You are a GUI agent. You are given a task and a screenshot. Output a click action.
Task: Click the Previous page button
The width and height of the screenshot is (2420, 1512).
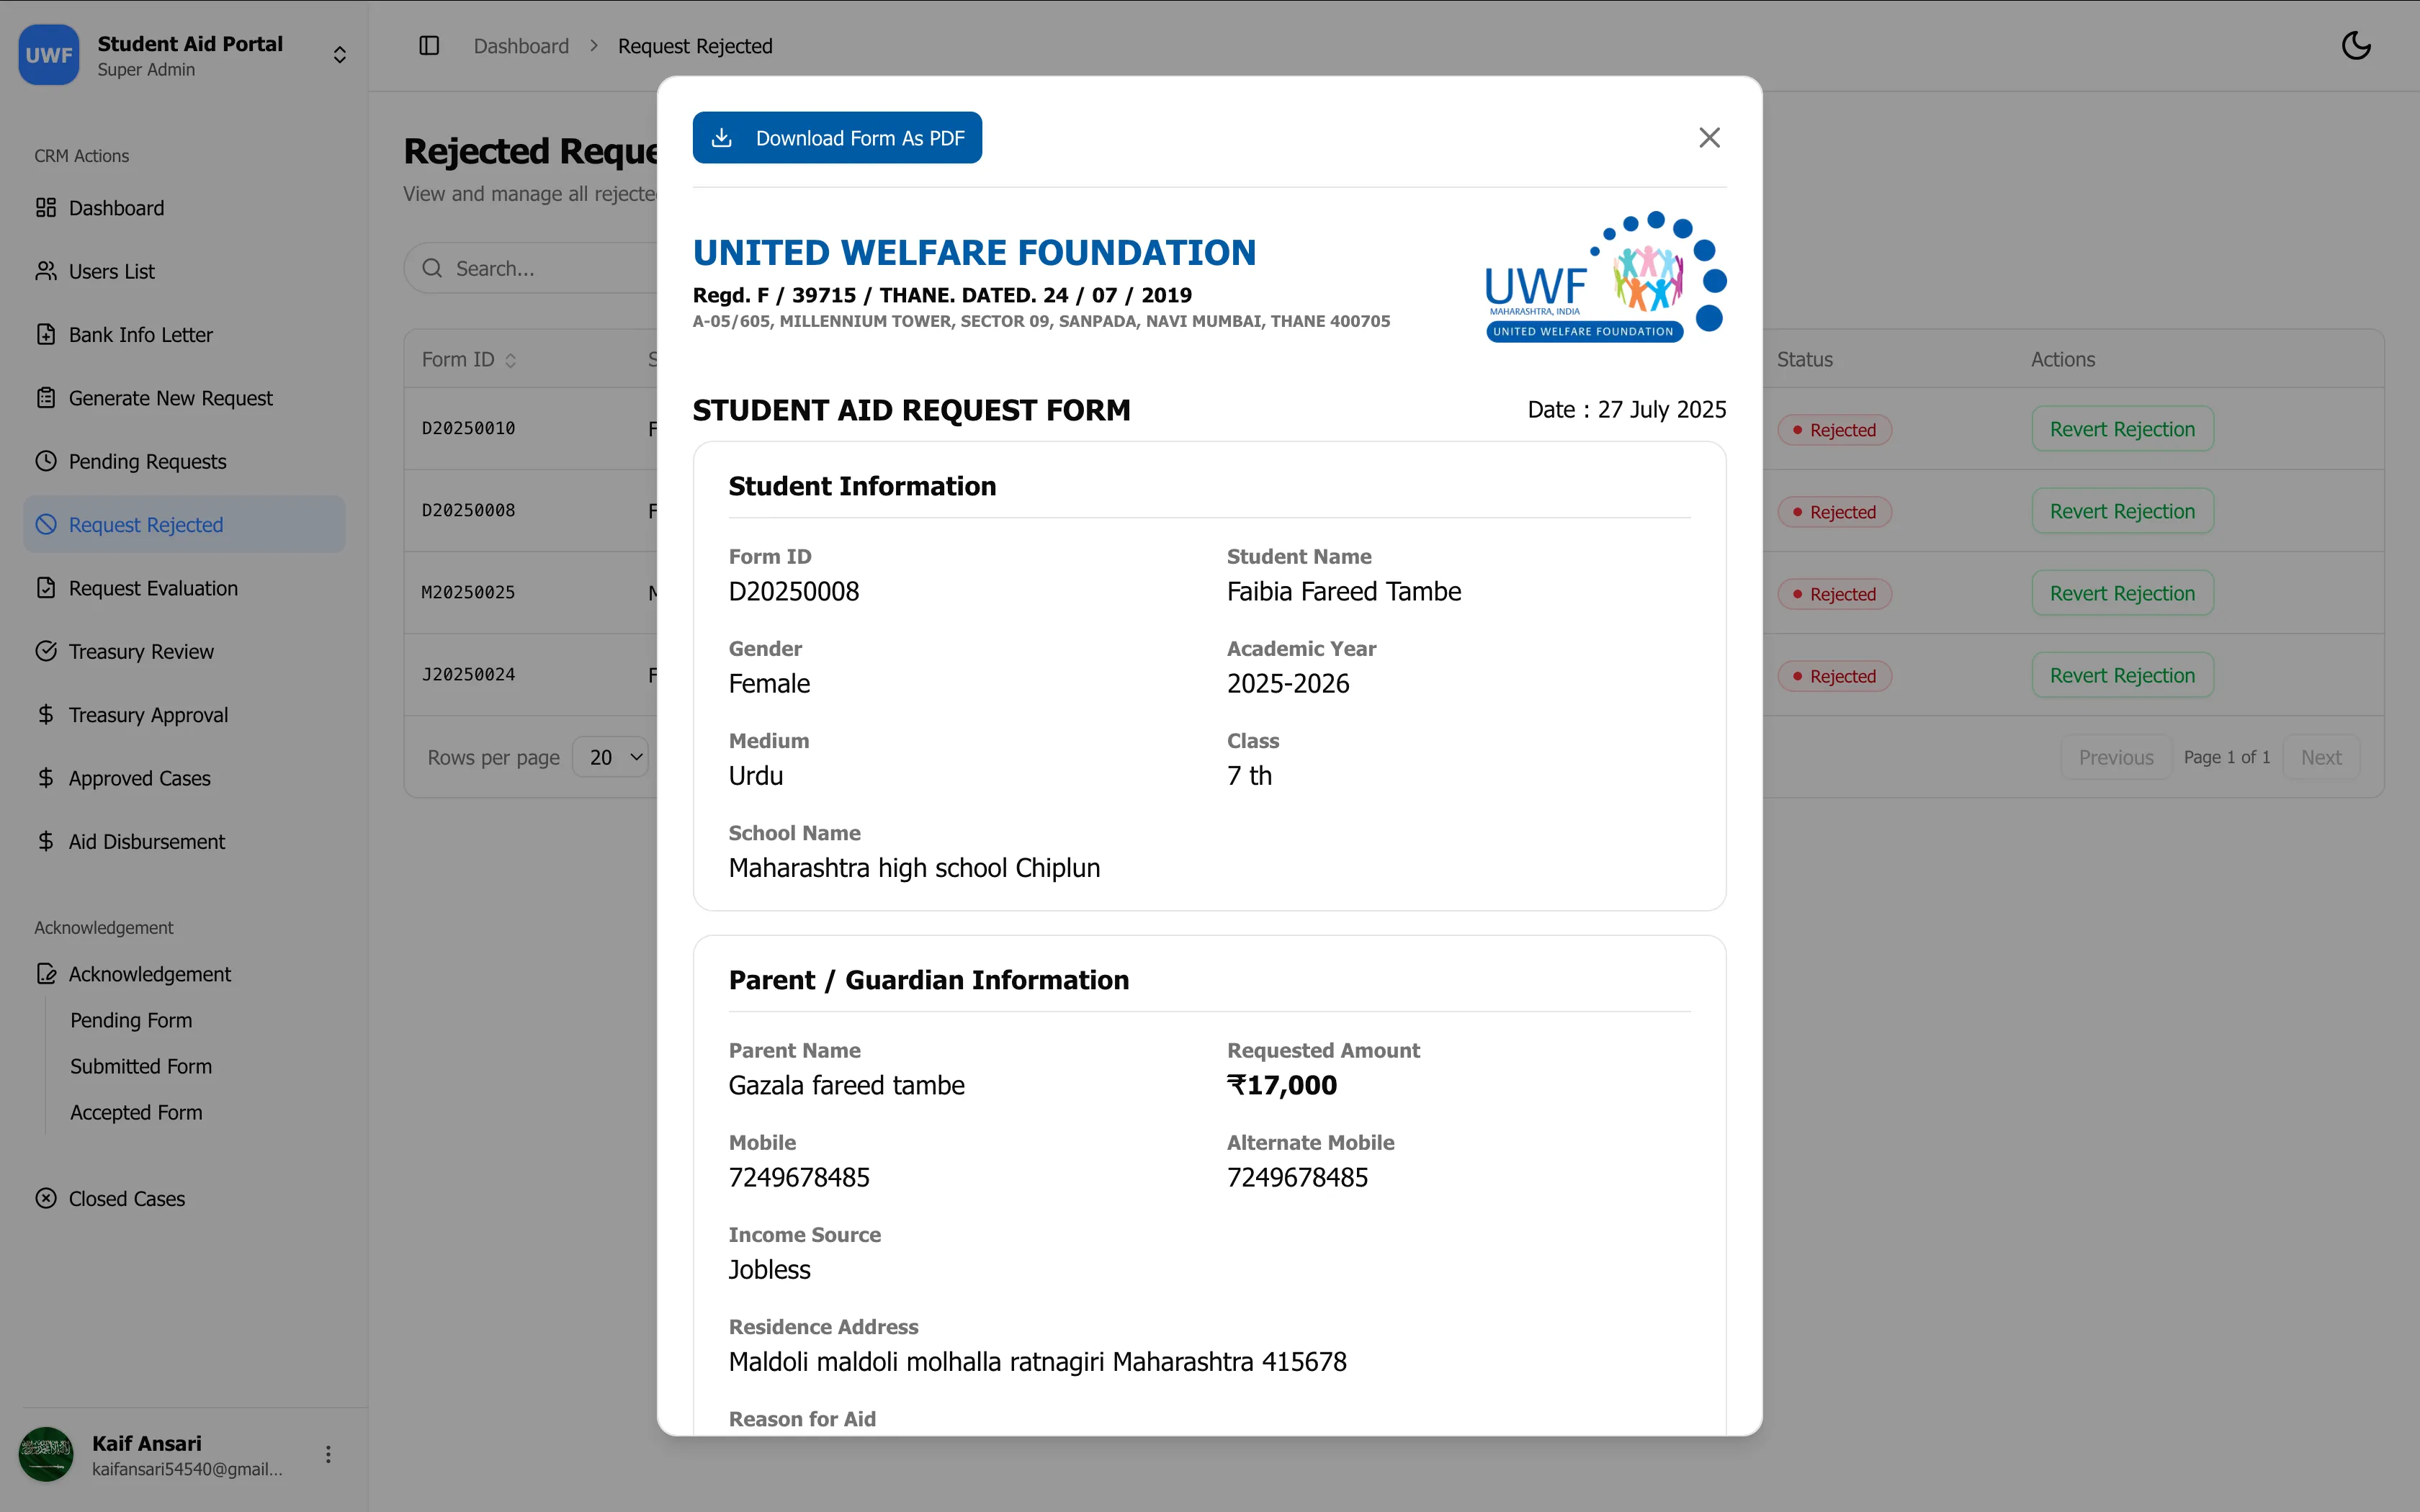tap(2116, 757)
